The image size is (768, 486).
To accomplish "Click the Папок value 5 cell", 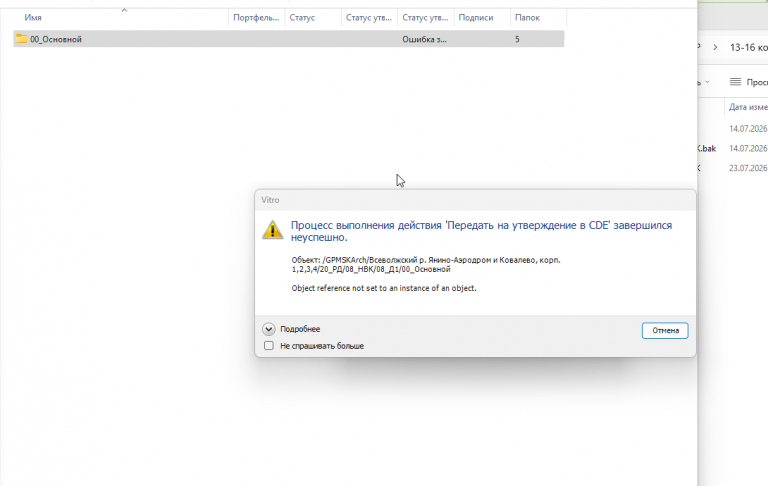I will point(517,39).
